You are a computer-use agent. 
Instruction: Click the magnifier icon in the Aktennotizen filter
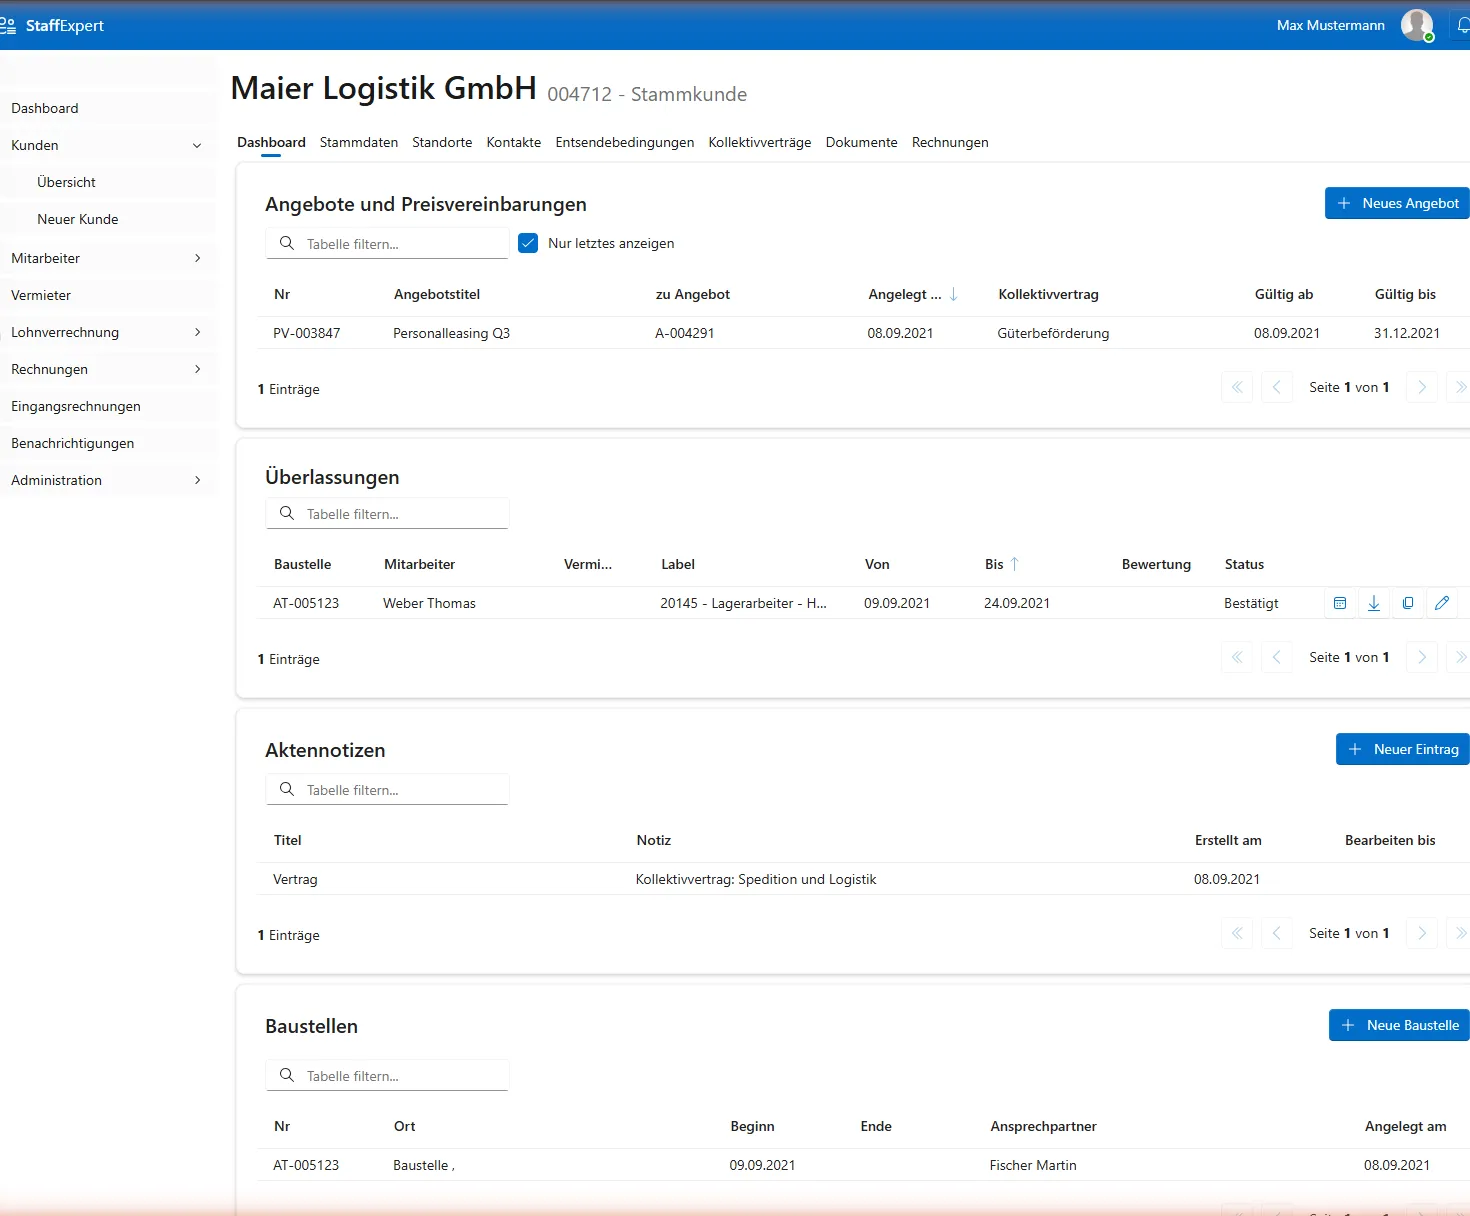click(x=287, y=789)
